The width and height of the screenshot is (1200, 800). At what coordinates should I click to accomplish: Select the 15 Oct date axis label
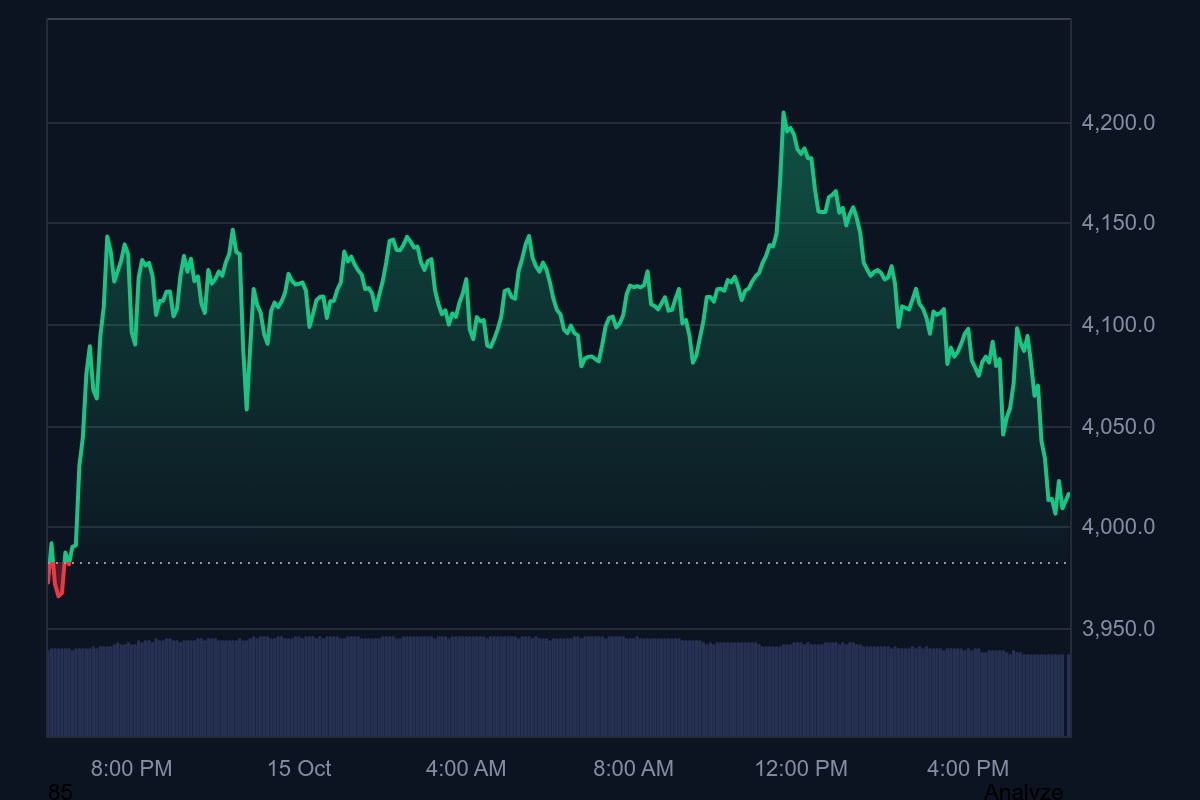click(x=299, y=768)
